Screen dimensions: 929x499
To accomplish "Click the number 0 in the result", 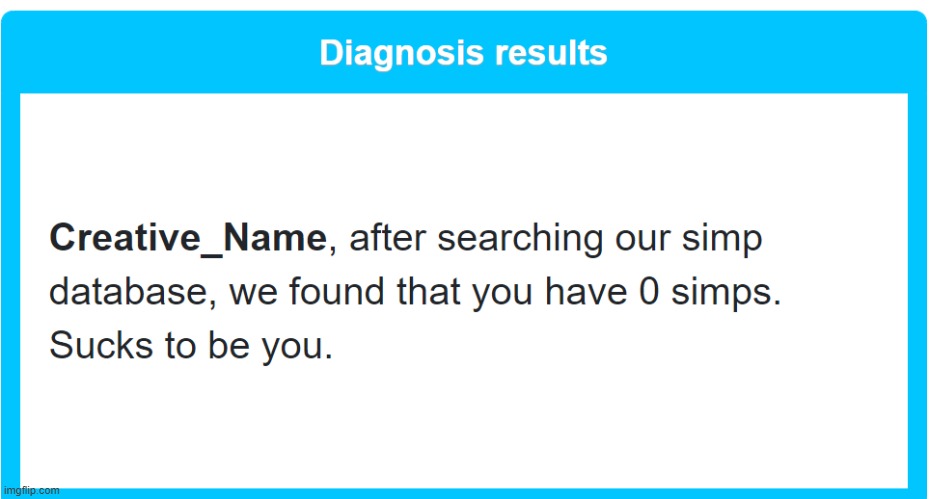I will click(649, 292).
